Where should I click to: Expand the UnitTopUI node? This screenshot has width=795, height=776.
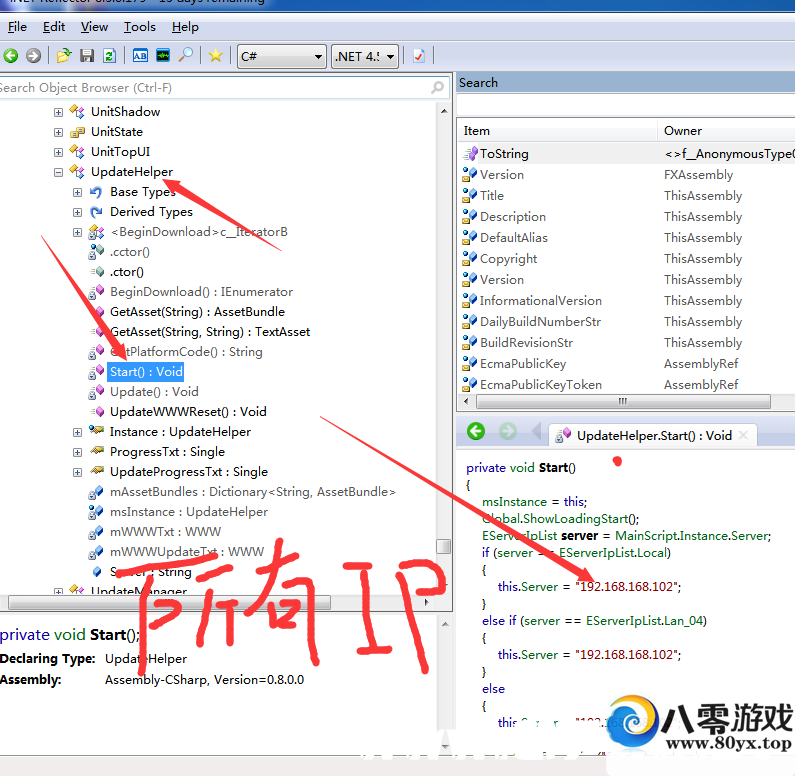pos(58,152)
